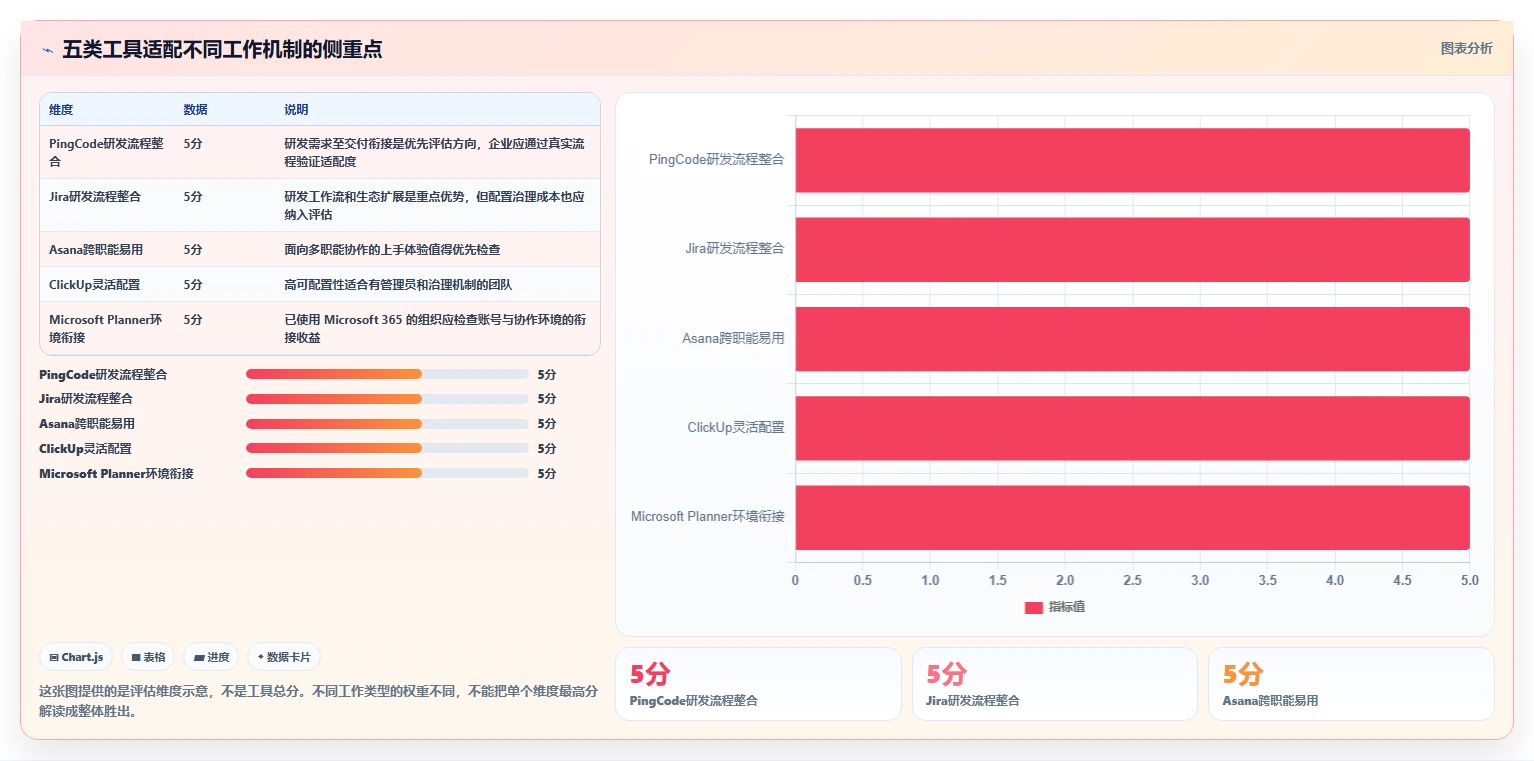1534x761 pixels.
Task: Click the 说明 column header
Action: (x=296, y=110)
